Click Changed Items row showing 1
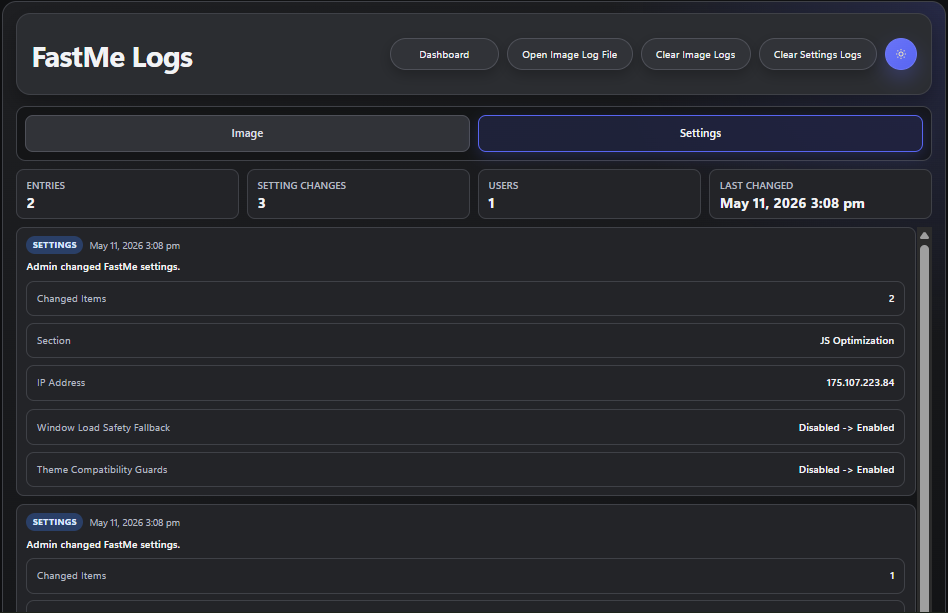Screen dimensions: 948x613 pos(465,576)
